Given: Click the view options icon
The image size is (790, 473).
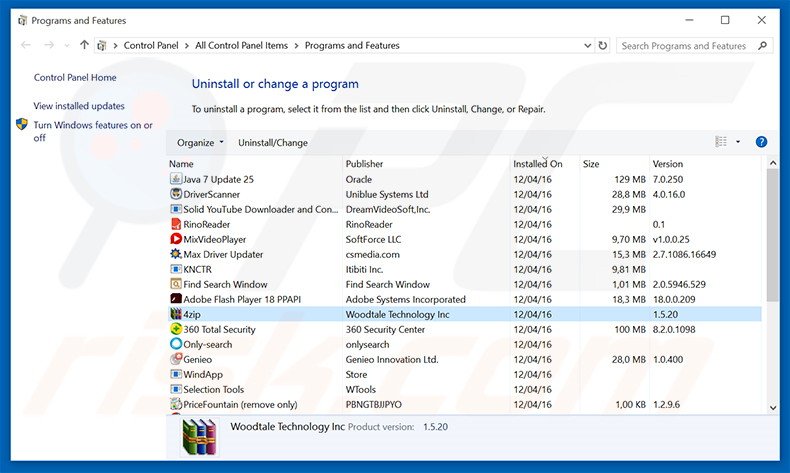Looking at the screenshot, I should pos(721,142).
